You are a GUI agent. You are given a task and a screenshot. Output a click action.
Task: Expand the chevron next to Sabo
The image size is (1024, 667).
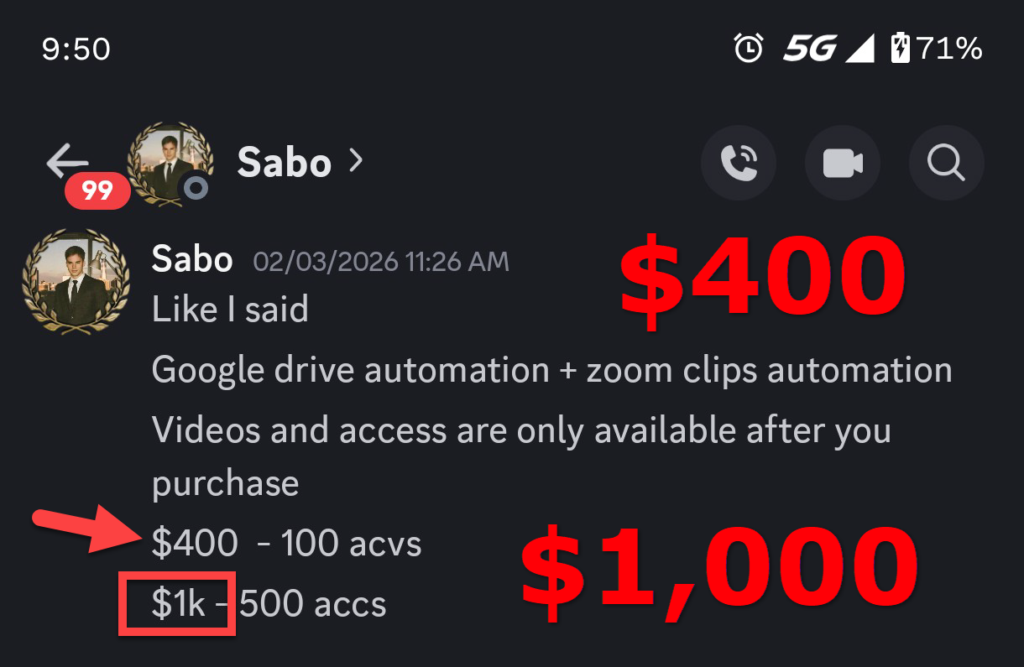pos(355,161)
